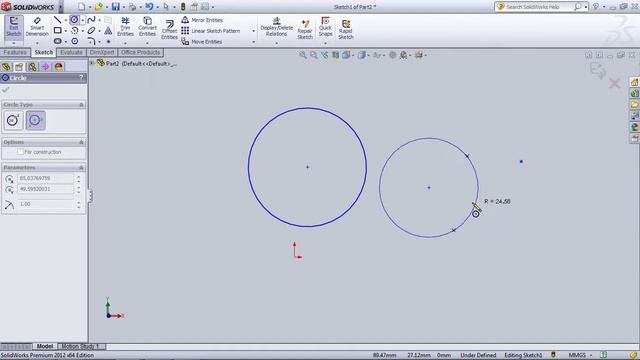
Task: Collapse the Options section
Action: click(x=81, y=142)
